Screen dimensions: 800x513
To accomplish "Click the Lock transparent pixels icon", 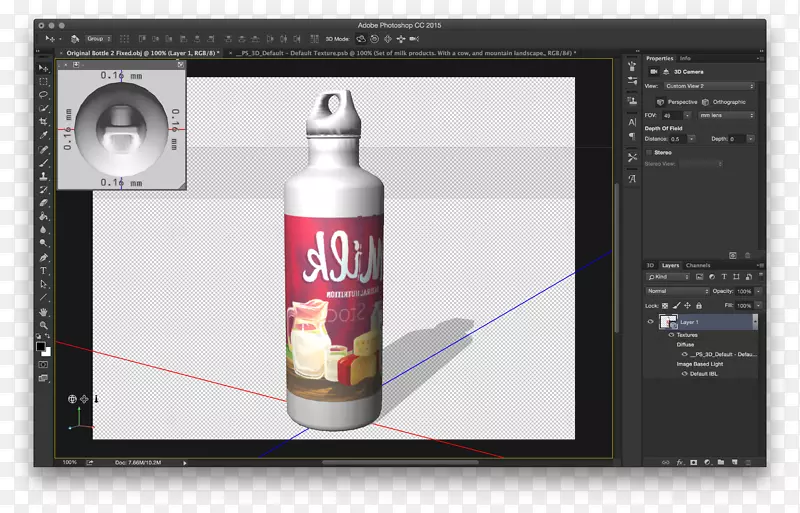I will 665,306.
